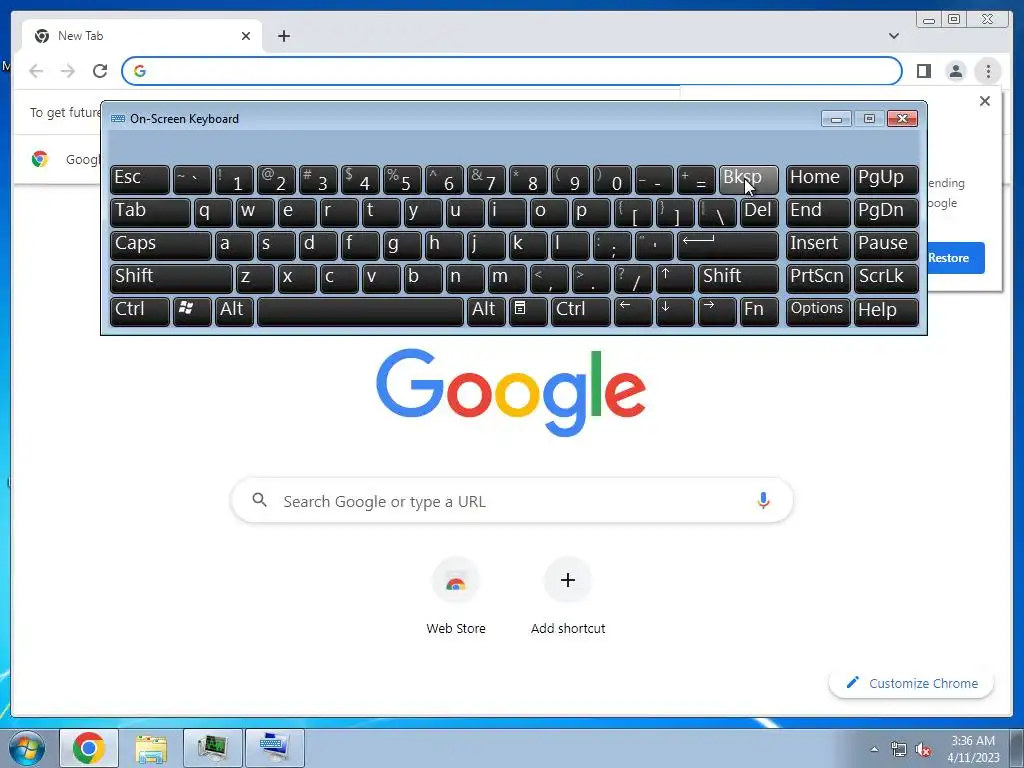This screenshot has height=768, width=1024.
Task: Toggle Chrome's side panel icon
Action: [923, 71]
